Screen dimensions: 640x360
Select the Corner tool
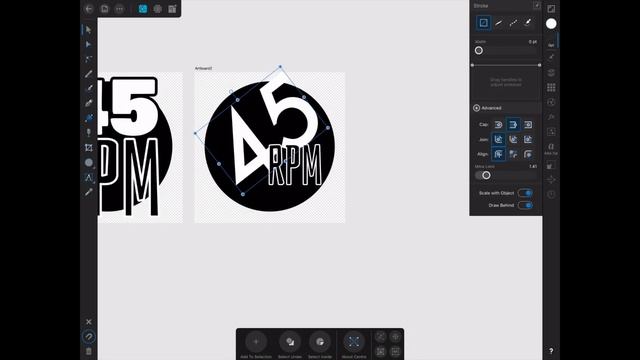89,59
